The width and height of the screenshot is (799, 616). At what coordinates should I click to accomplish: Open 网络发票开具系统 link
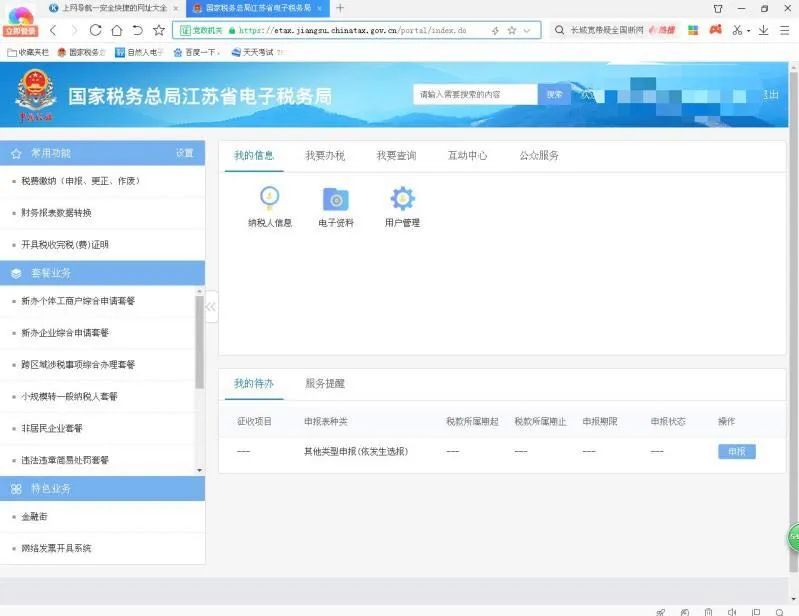pos(56,548)
